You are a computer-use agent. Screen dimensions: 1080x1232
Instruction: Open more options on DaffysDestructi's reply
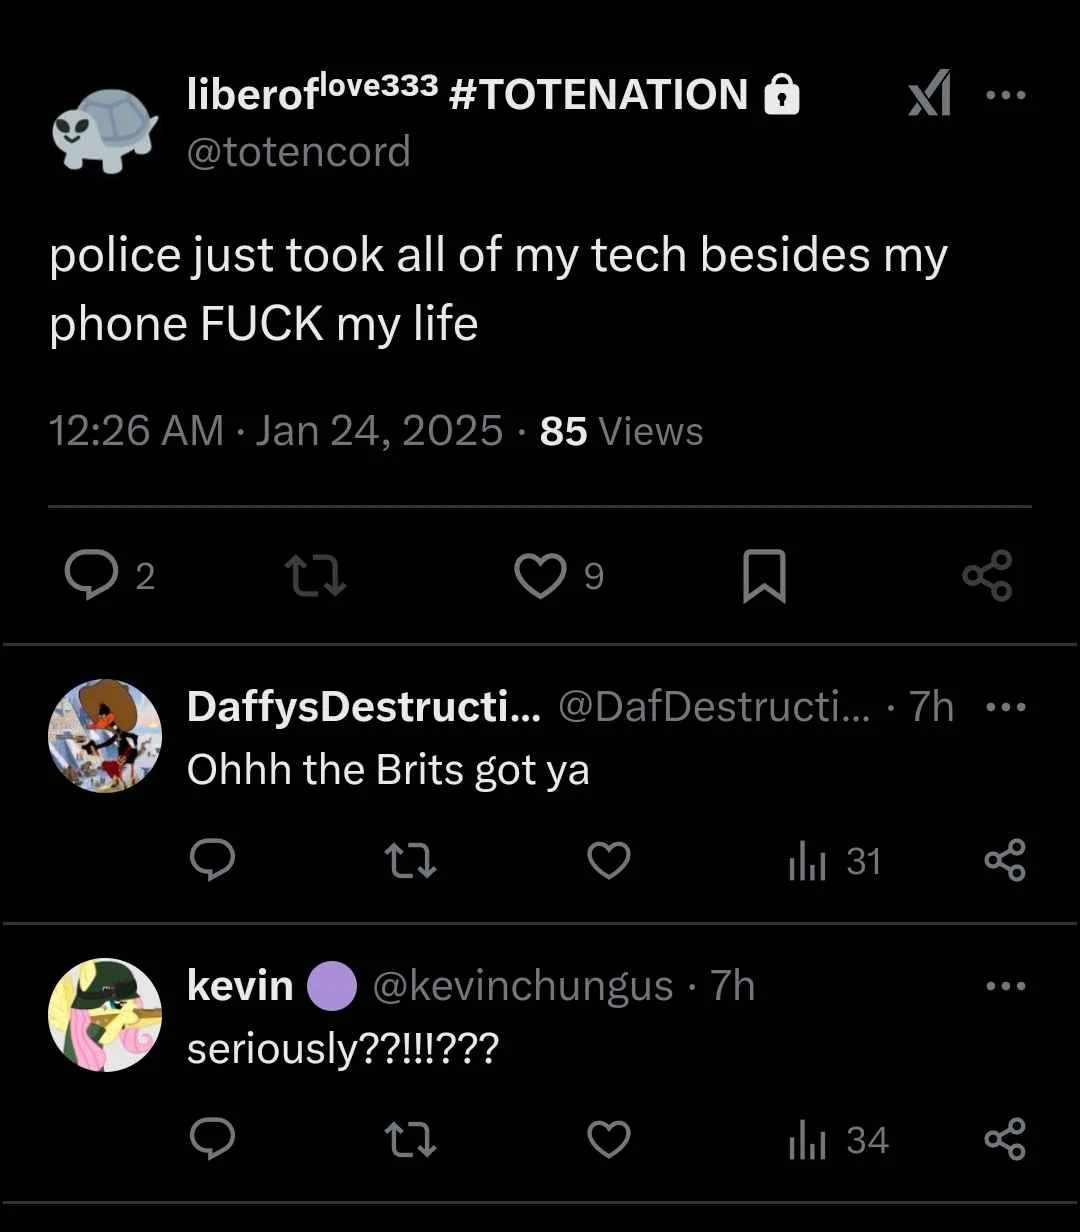click(x=1005, y=707)
